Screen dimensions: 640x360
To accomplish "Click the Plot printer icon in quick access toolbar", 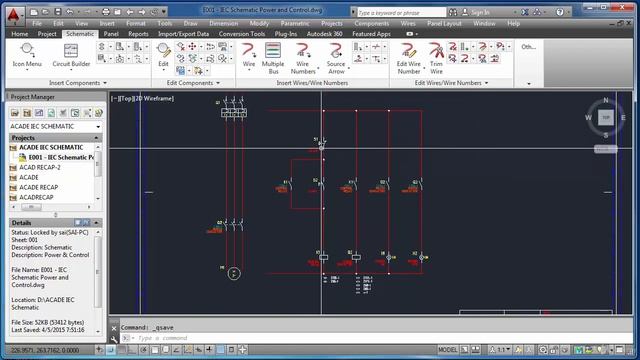I will click(106, 12).
